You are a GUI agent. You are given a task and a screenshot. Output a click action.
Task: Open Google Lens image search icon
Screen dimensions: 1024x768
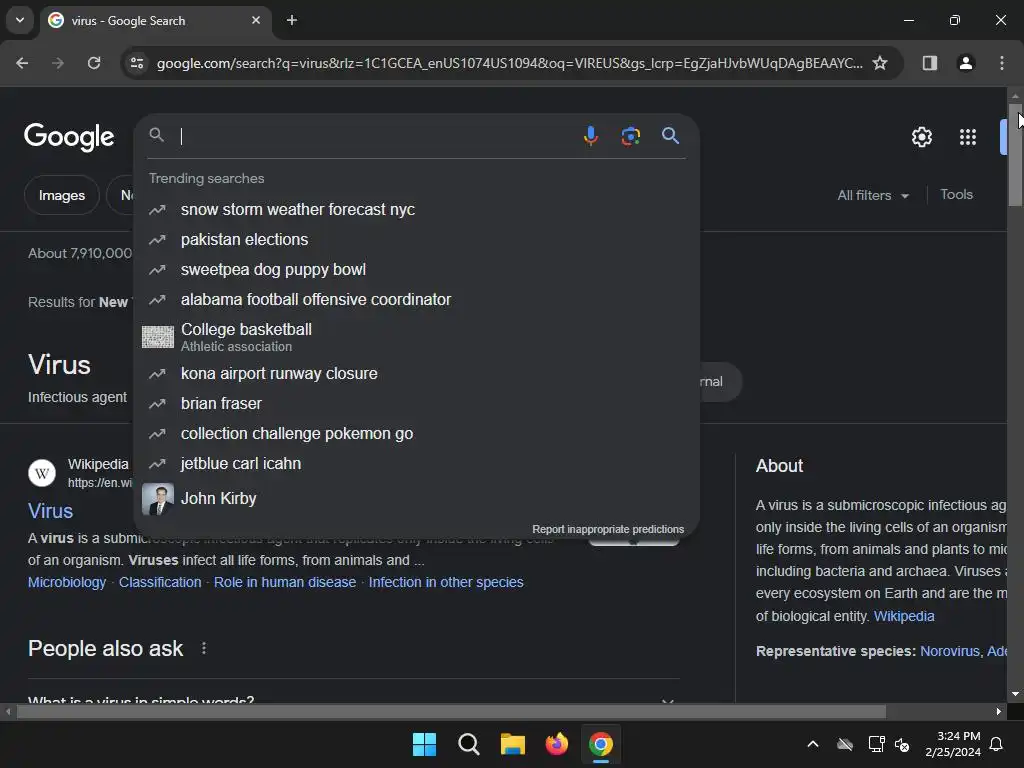[630, 136]
